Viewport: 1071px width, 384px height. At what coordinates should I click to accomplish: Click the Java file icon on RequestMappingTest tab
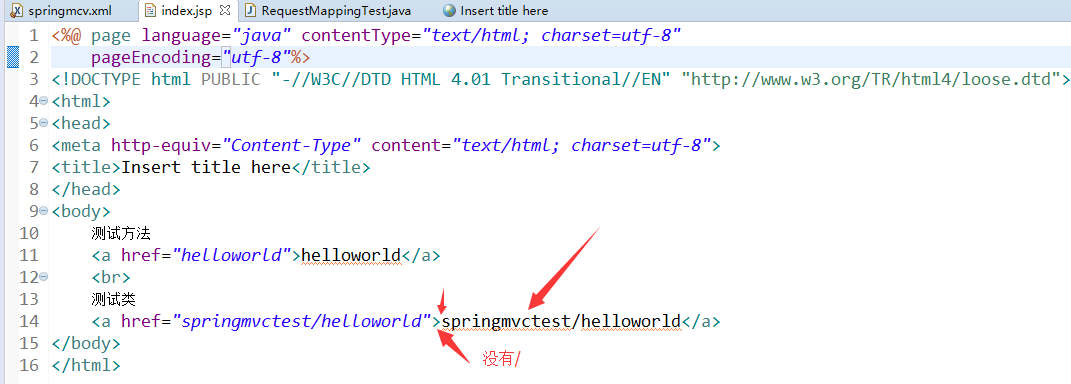(x=251, y=11)
